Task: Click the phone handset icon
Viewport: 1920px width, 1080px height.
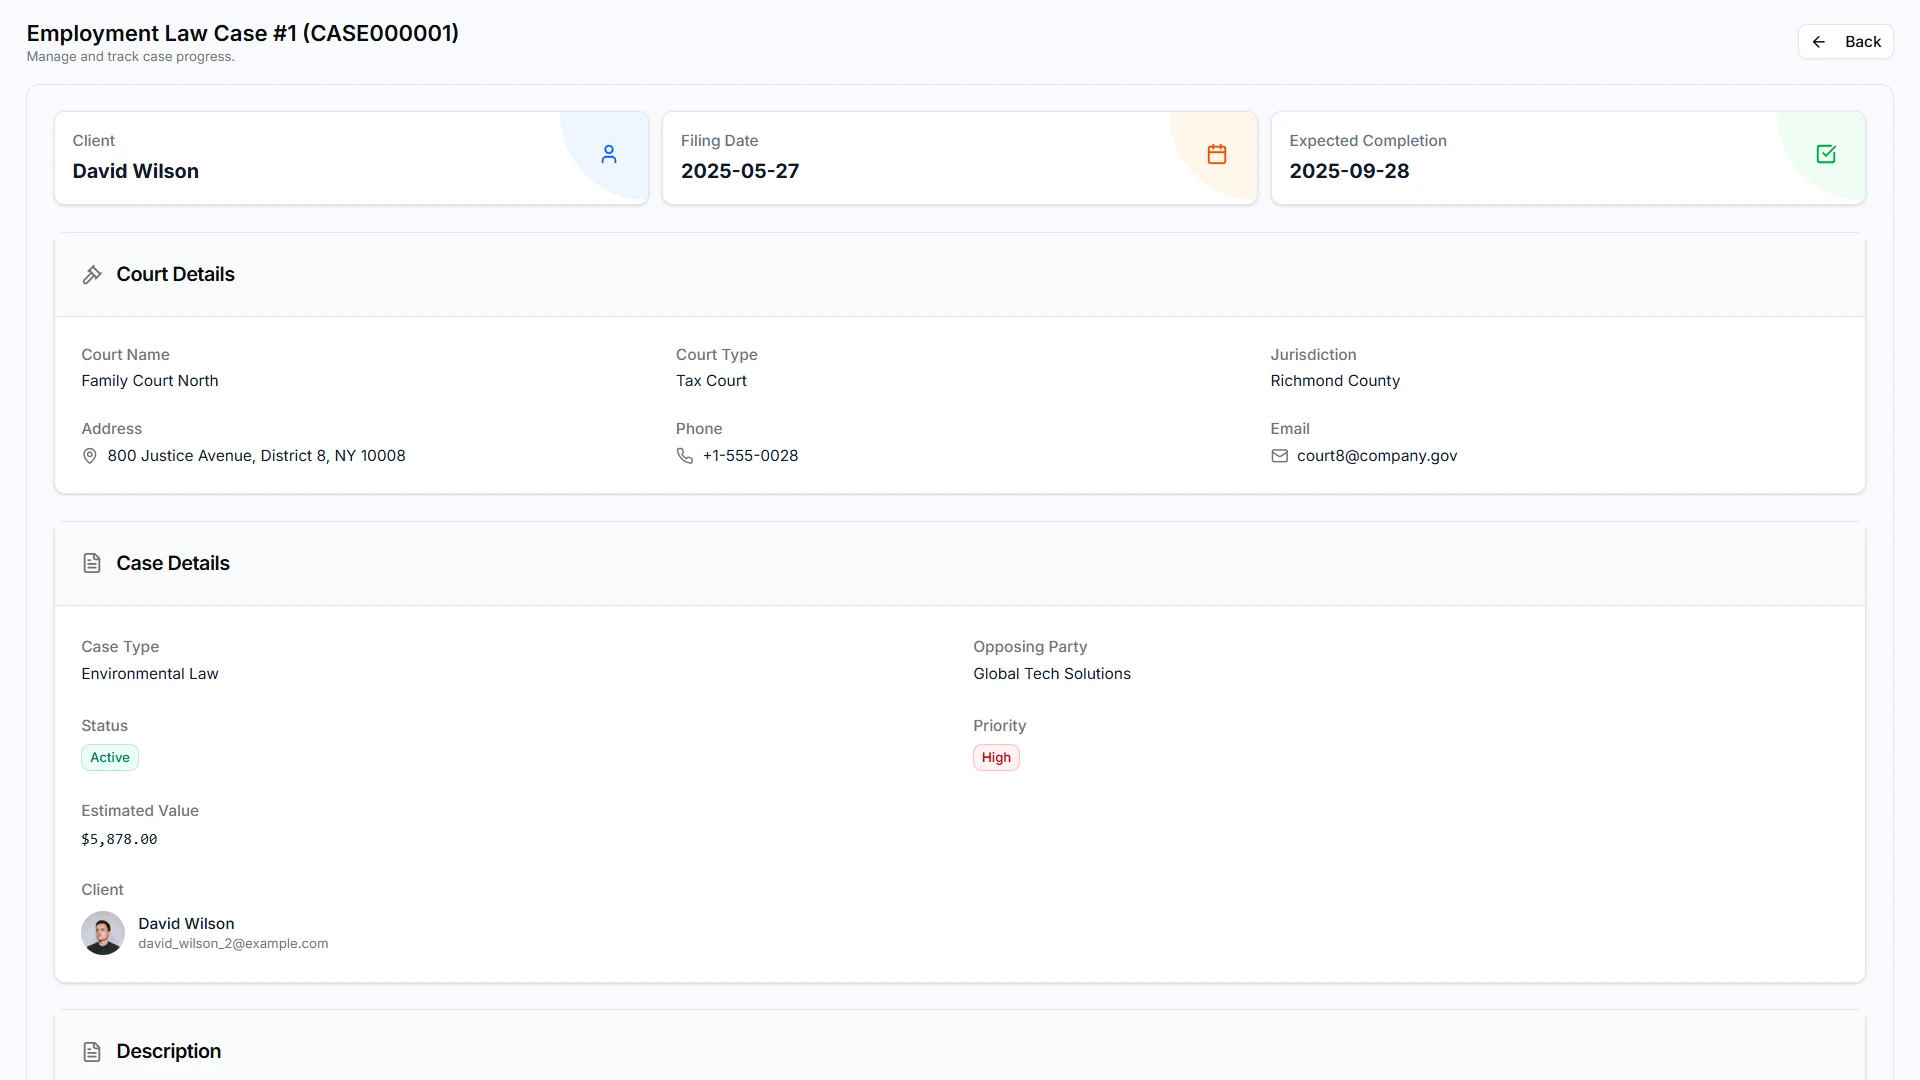Action: 685,456
